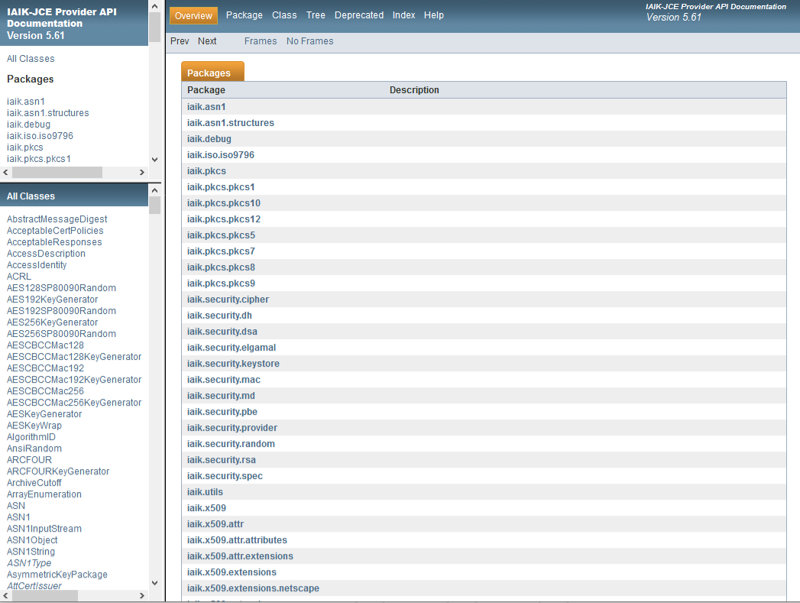Open AESCBCCMac128 class link
Image resolution: width=800 pixels, height=603 pixels.
(x=45, y=345)
